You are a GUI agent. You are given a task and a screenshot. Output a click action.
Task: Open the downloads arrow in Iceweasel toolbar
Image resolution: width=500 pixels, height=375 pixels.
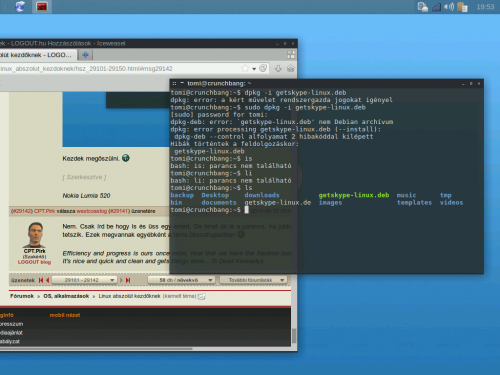(x=278, y=69)
